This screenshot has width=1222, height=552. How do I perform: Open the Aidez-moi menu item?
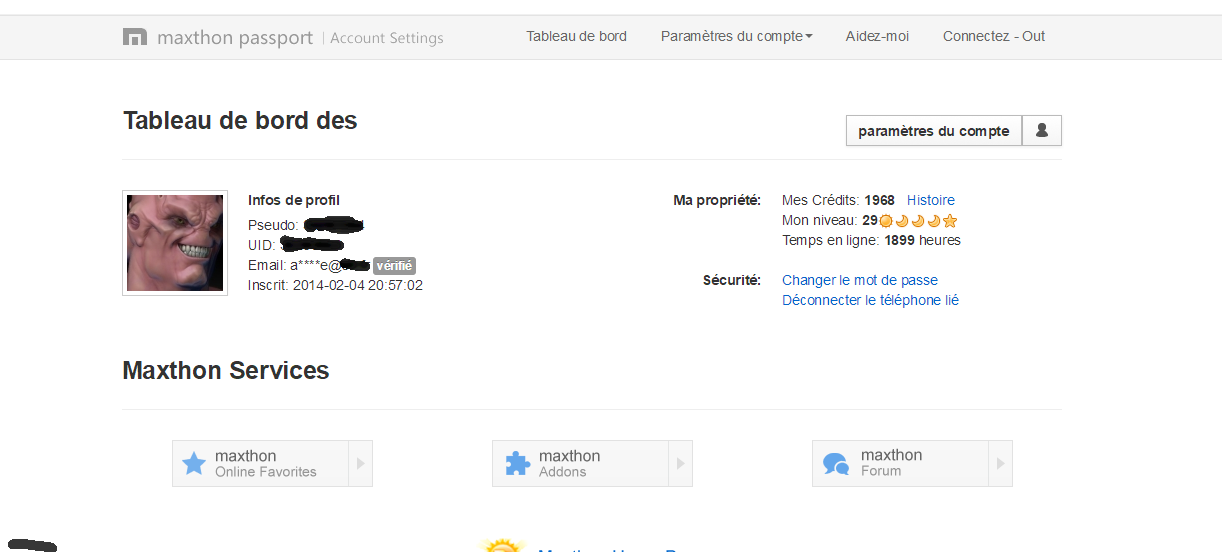click(x=877, y=36)
